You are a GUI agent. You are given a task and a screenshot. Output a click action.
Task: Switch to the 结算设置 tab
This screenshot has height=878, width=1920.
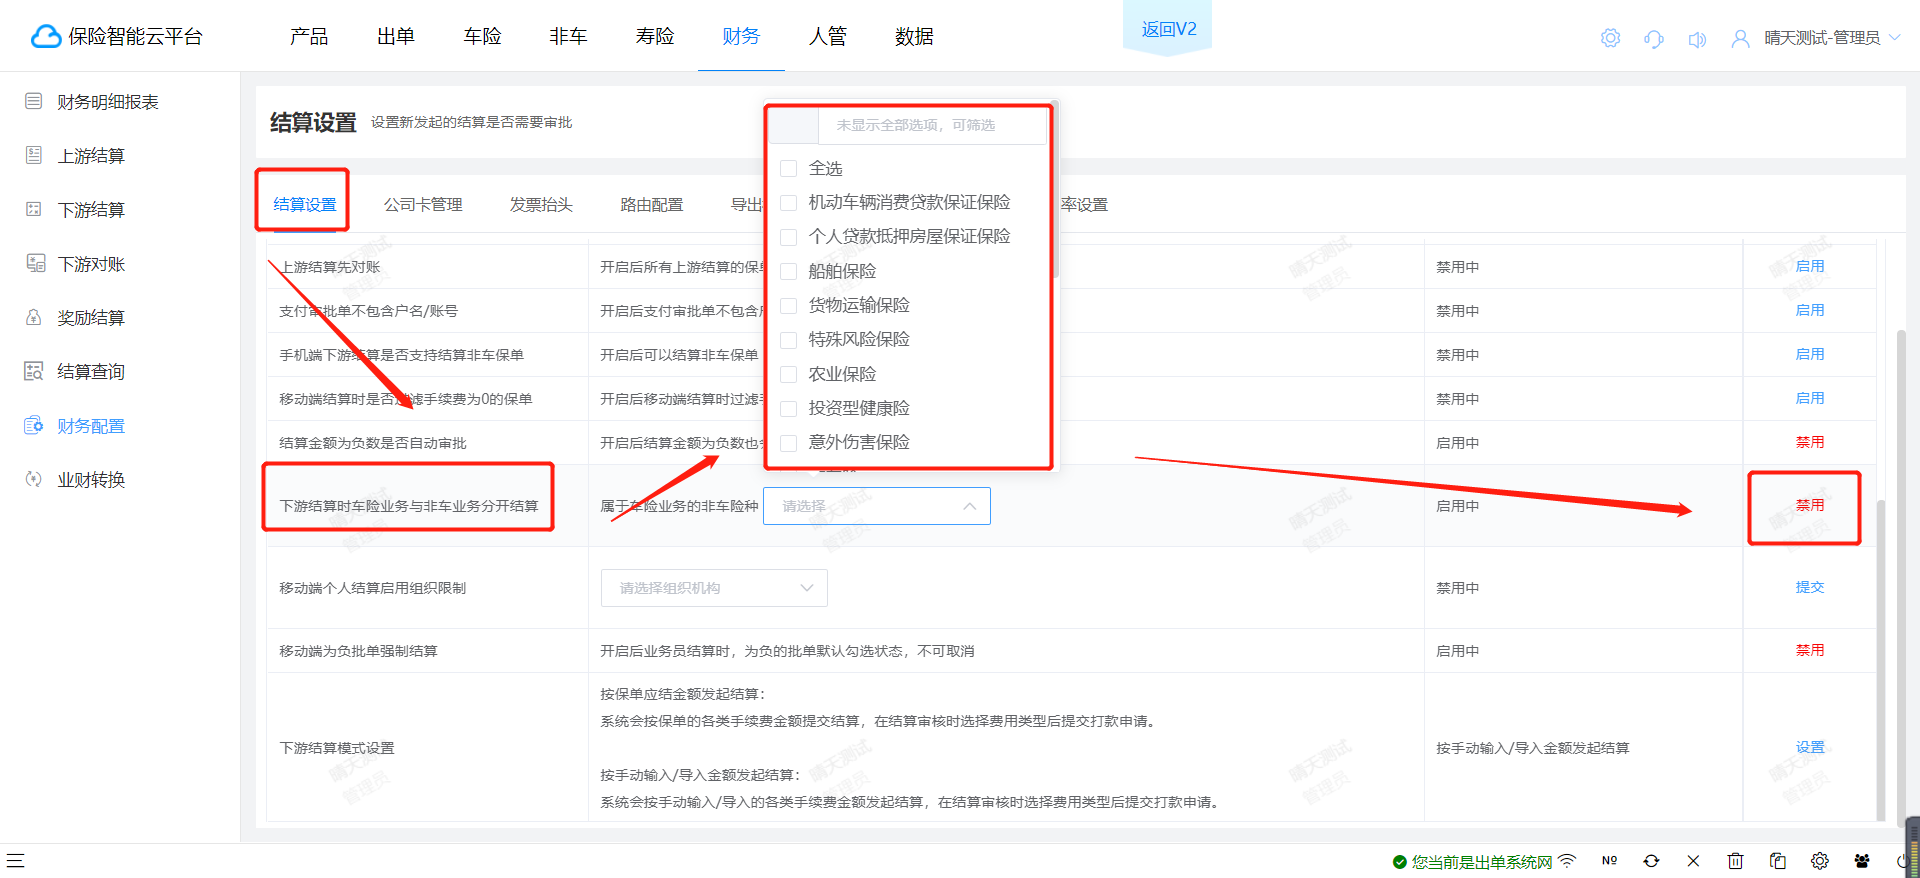[305, 204]
